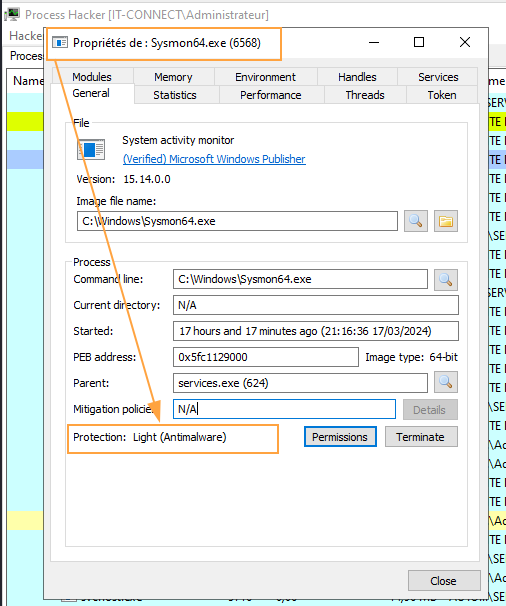Switch to the Statistics tab
This screenshot has width=506, height=606.
(x=175, y=95)
